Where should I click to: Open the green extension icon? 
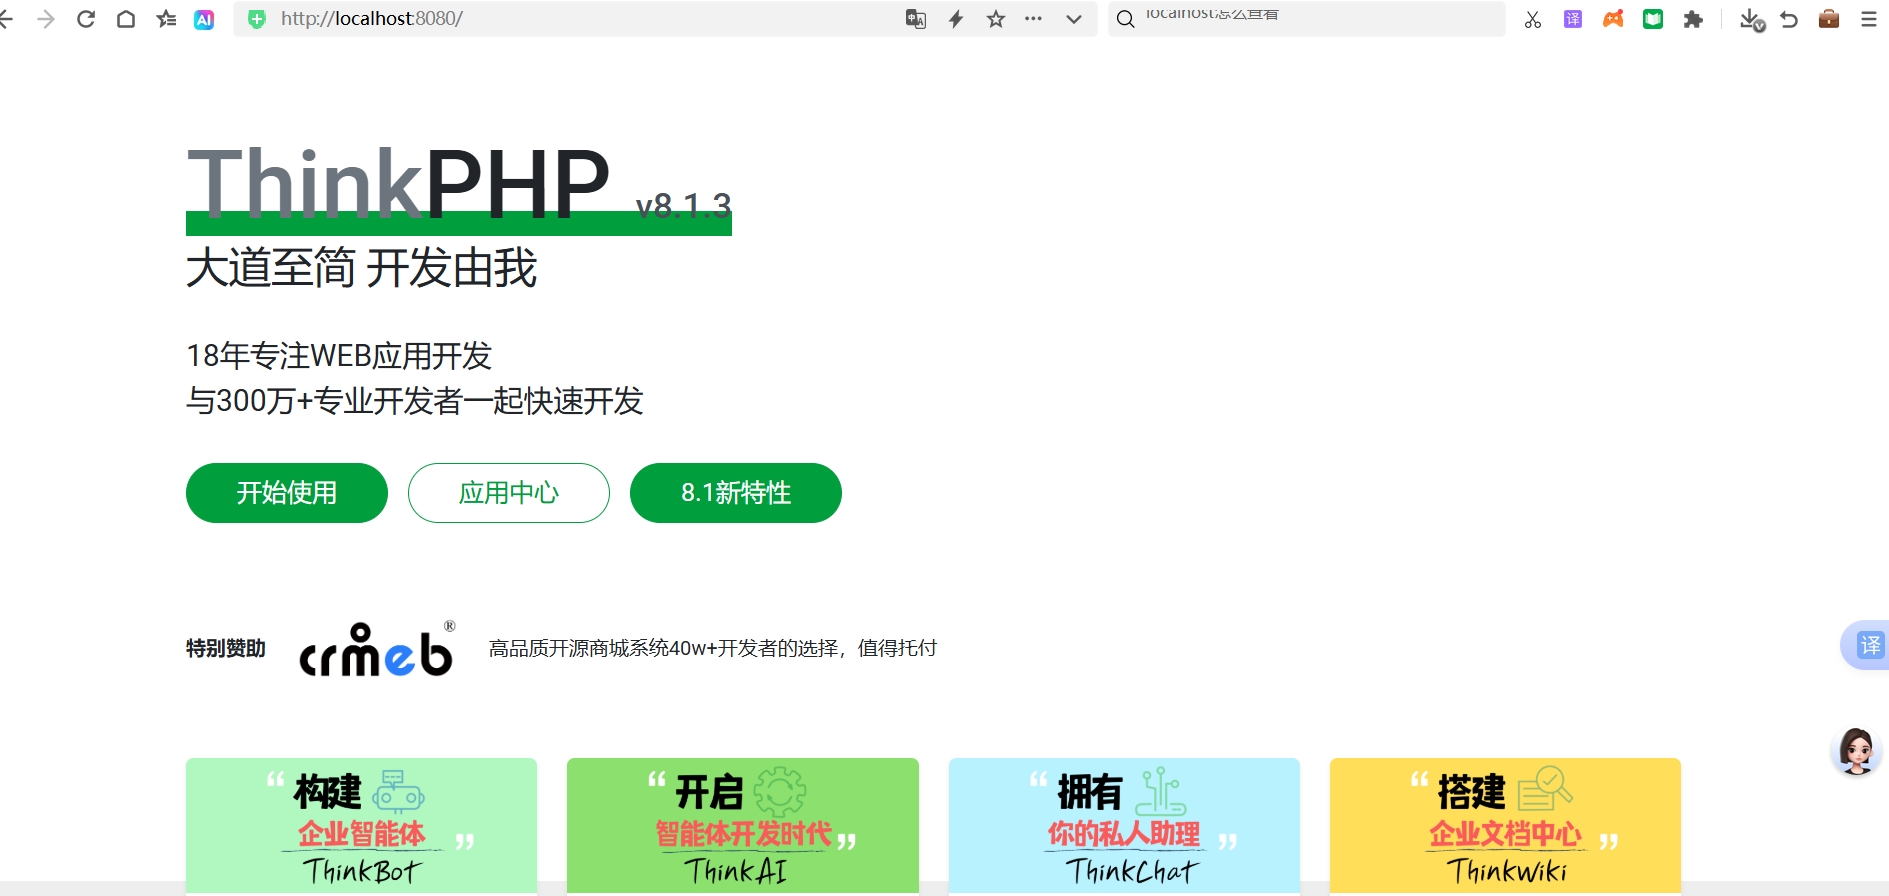pyautogui.click(x=1653, y=19)
